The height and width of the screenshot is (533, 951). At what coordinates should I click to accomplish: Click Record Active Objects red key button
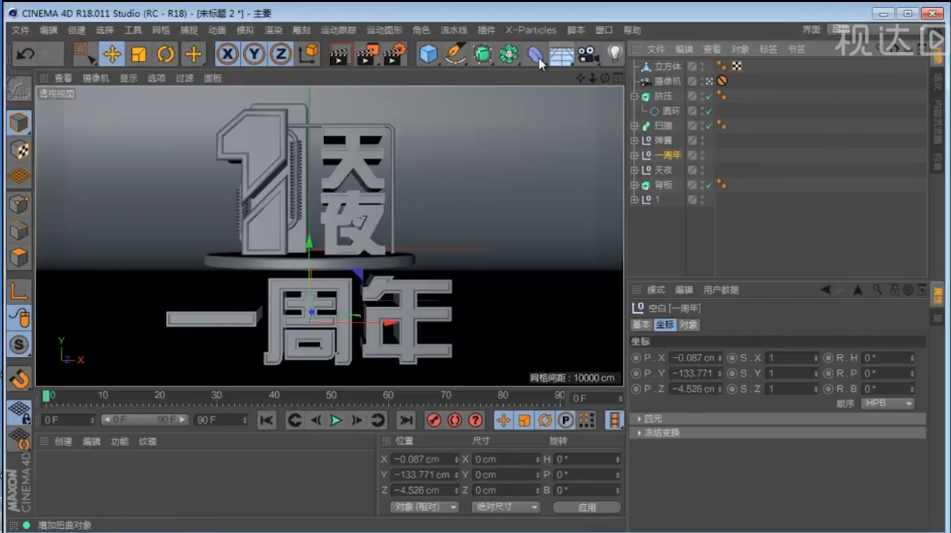434,420
